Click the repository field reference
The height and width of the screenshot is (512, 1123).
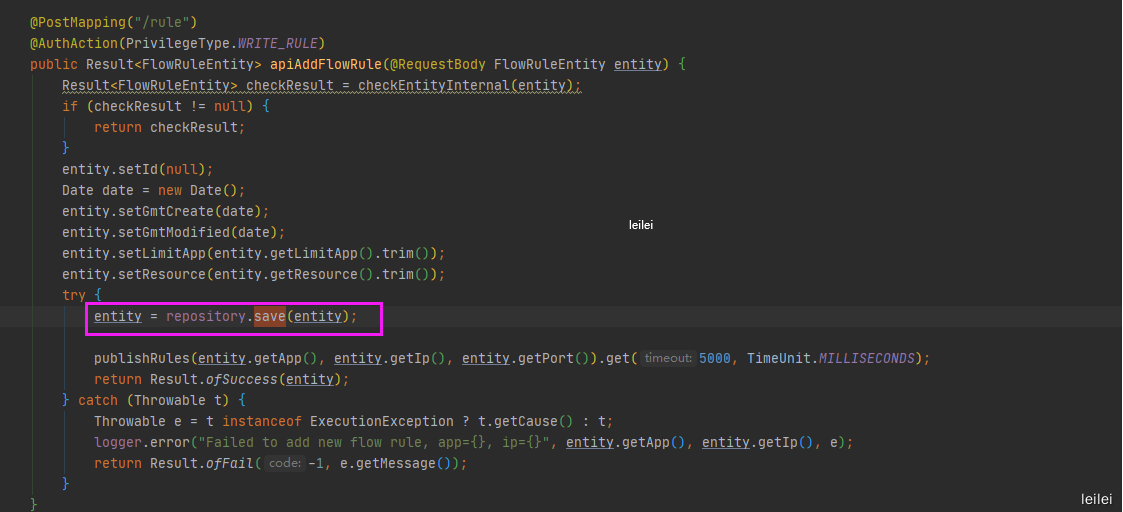click(206, 316)
